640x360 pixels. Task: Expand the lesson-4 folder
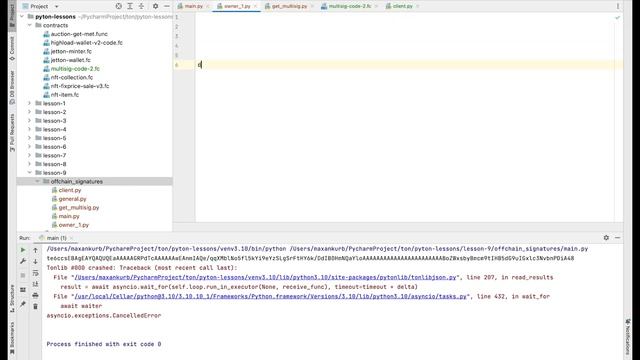point(30,129)
